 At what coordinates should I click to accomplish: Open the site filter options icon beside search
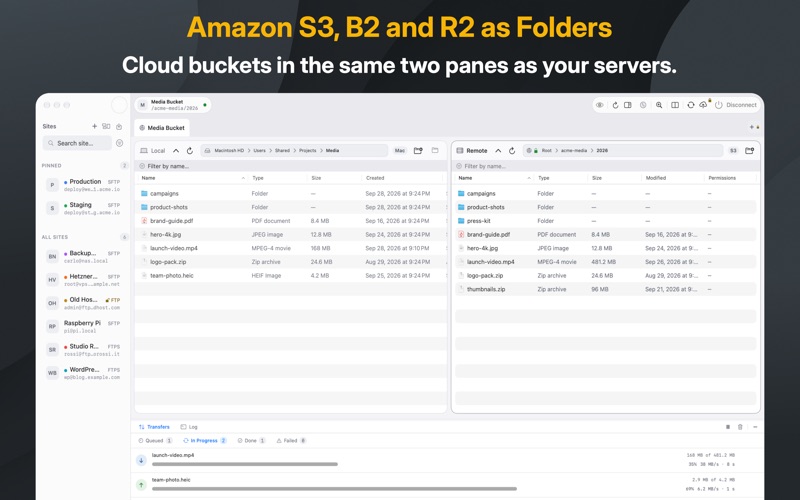(x=119, y=143)
